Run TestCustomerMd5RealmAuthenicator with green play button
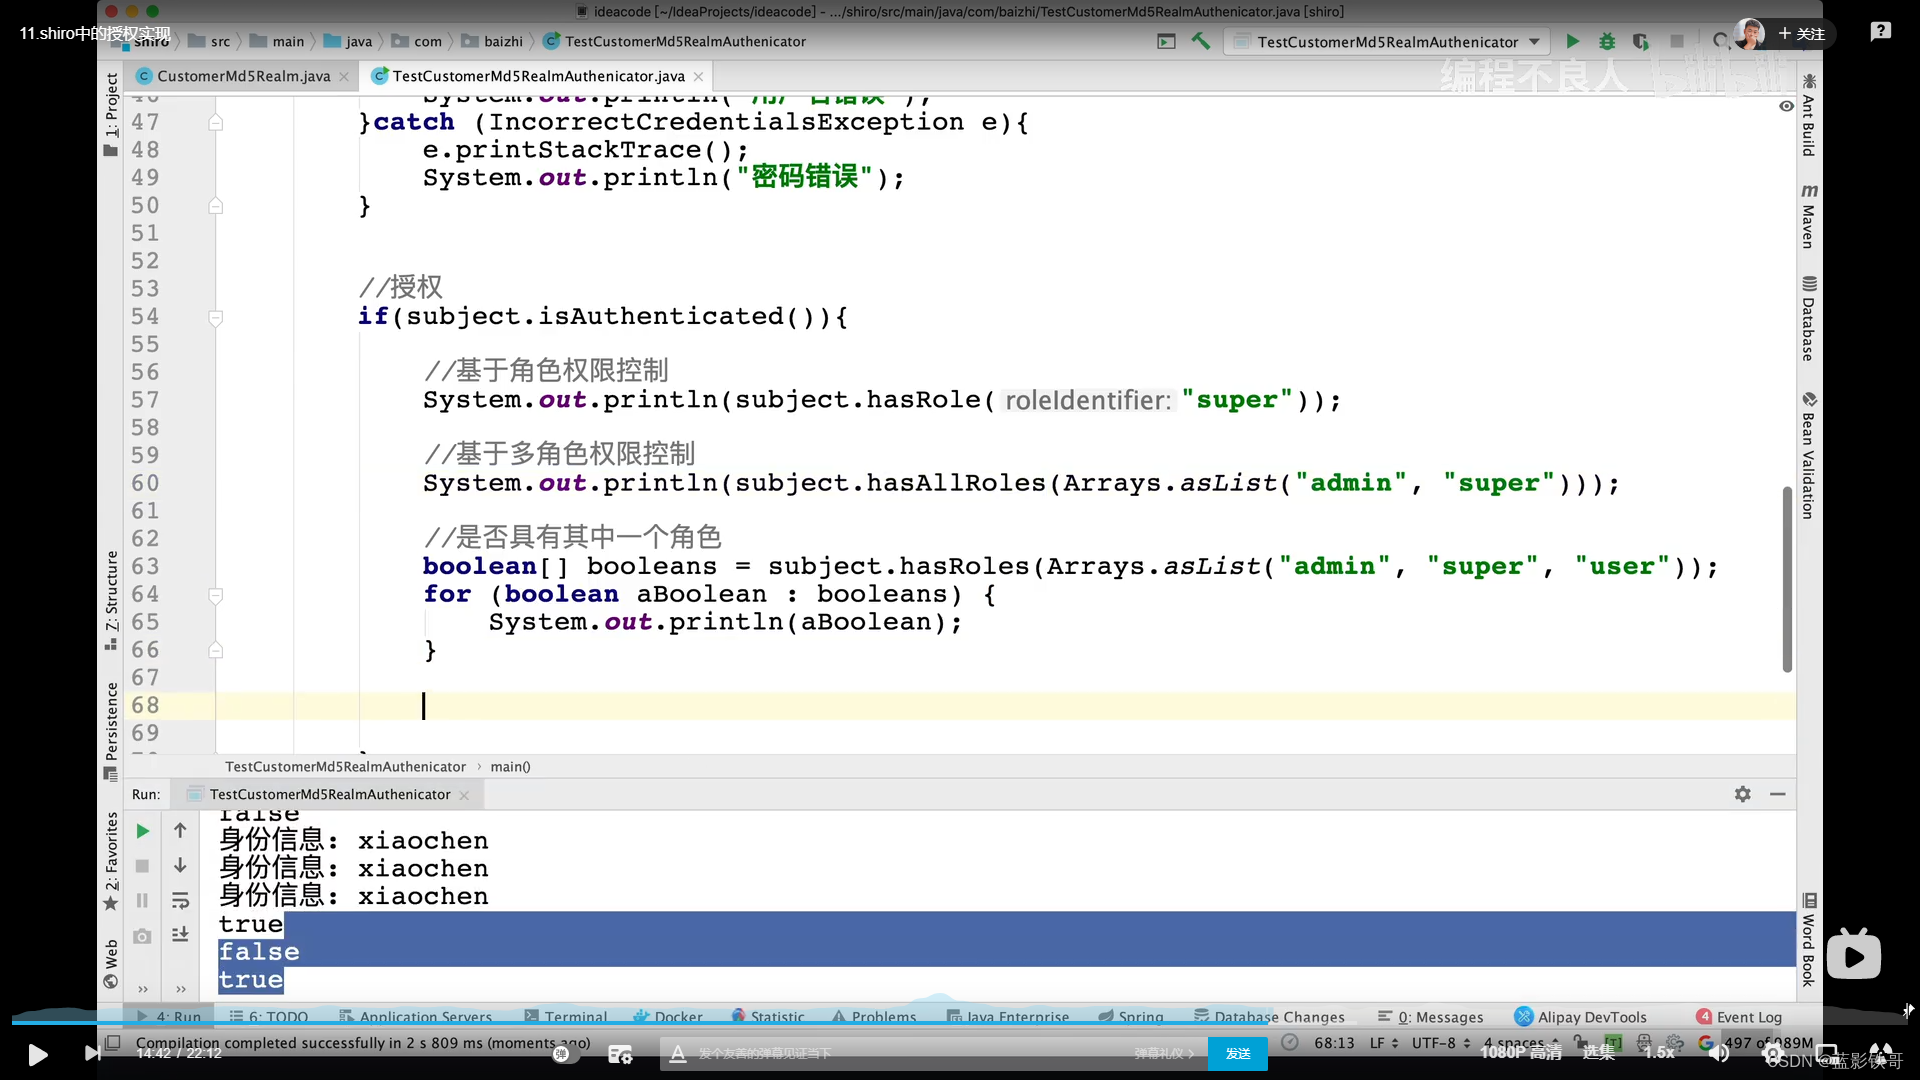 click(1572, 42)
